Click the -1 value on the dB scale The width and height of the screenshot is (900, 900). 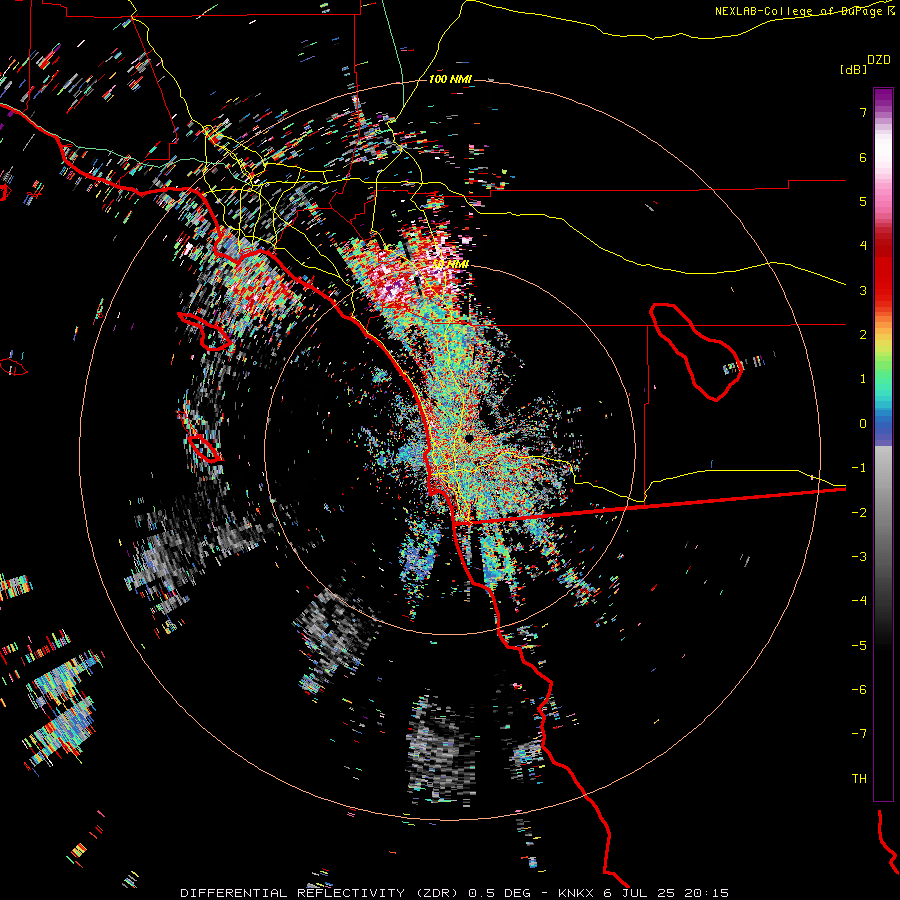coord(859,468)
